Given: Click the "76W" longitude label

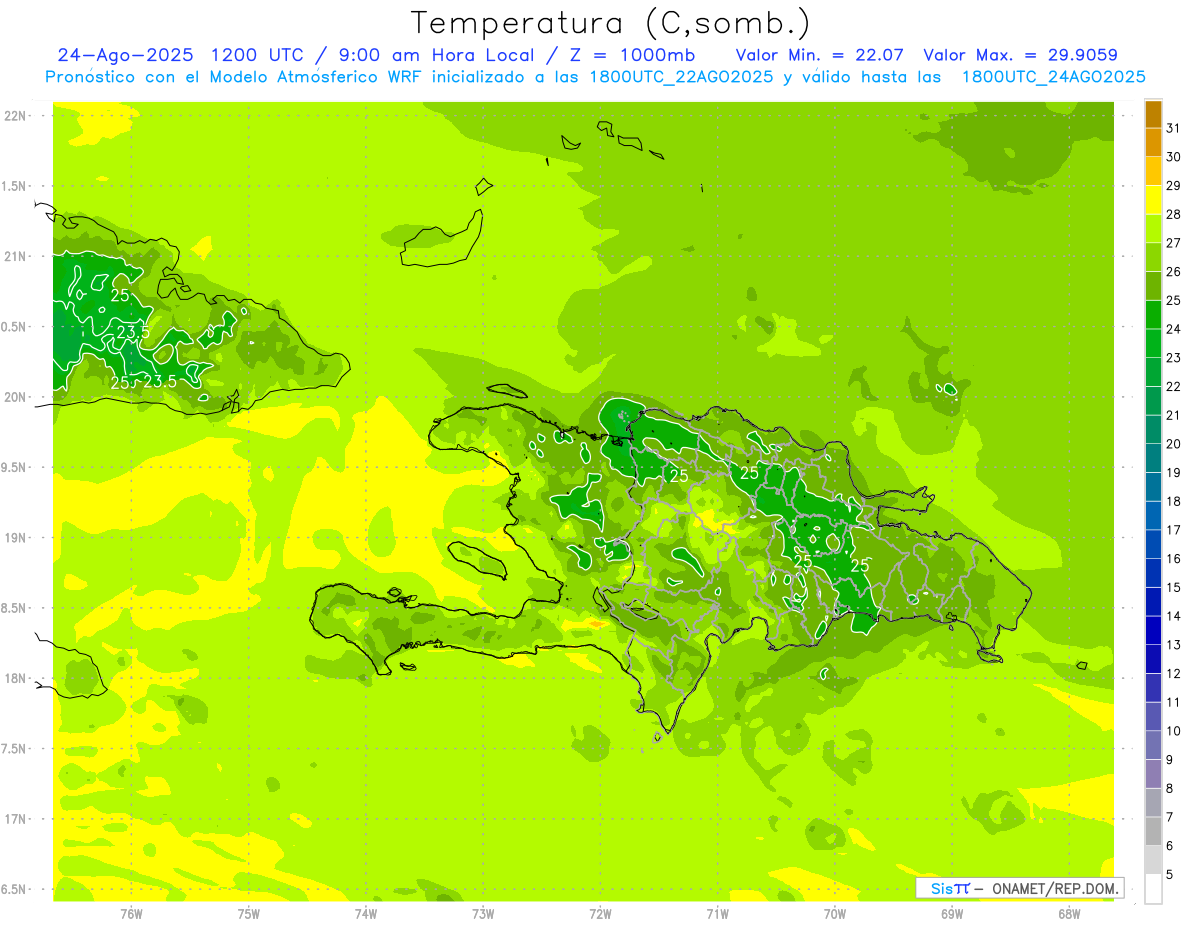Looking at the screenshot, I should [x=131, y=913].
